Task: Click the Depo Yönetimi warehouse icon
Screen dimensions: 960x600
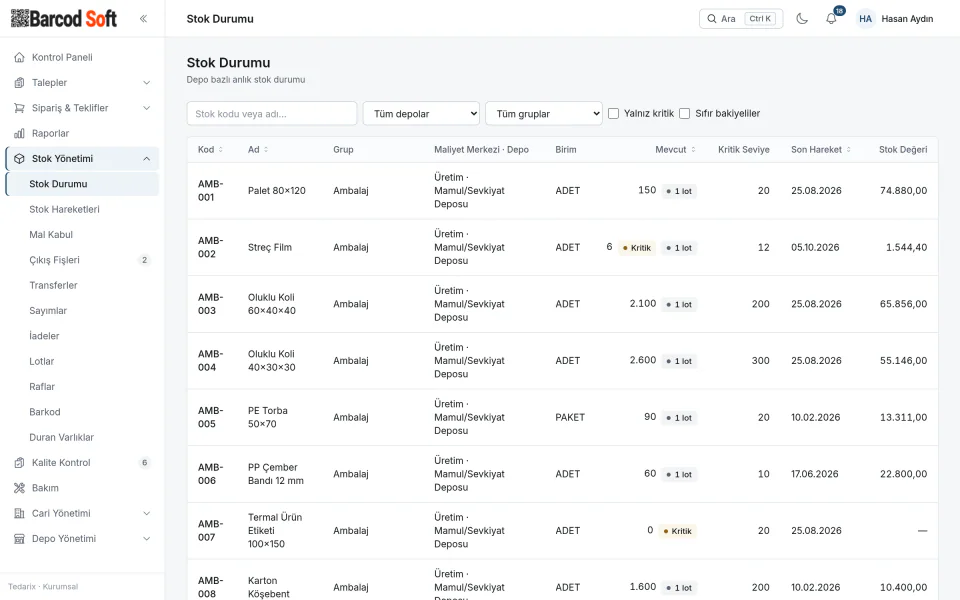Action: [20, 539]
